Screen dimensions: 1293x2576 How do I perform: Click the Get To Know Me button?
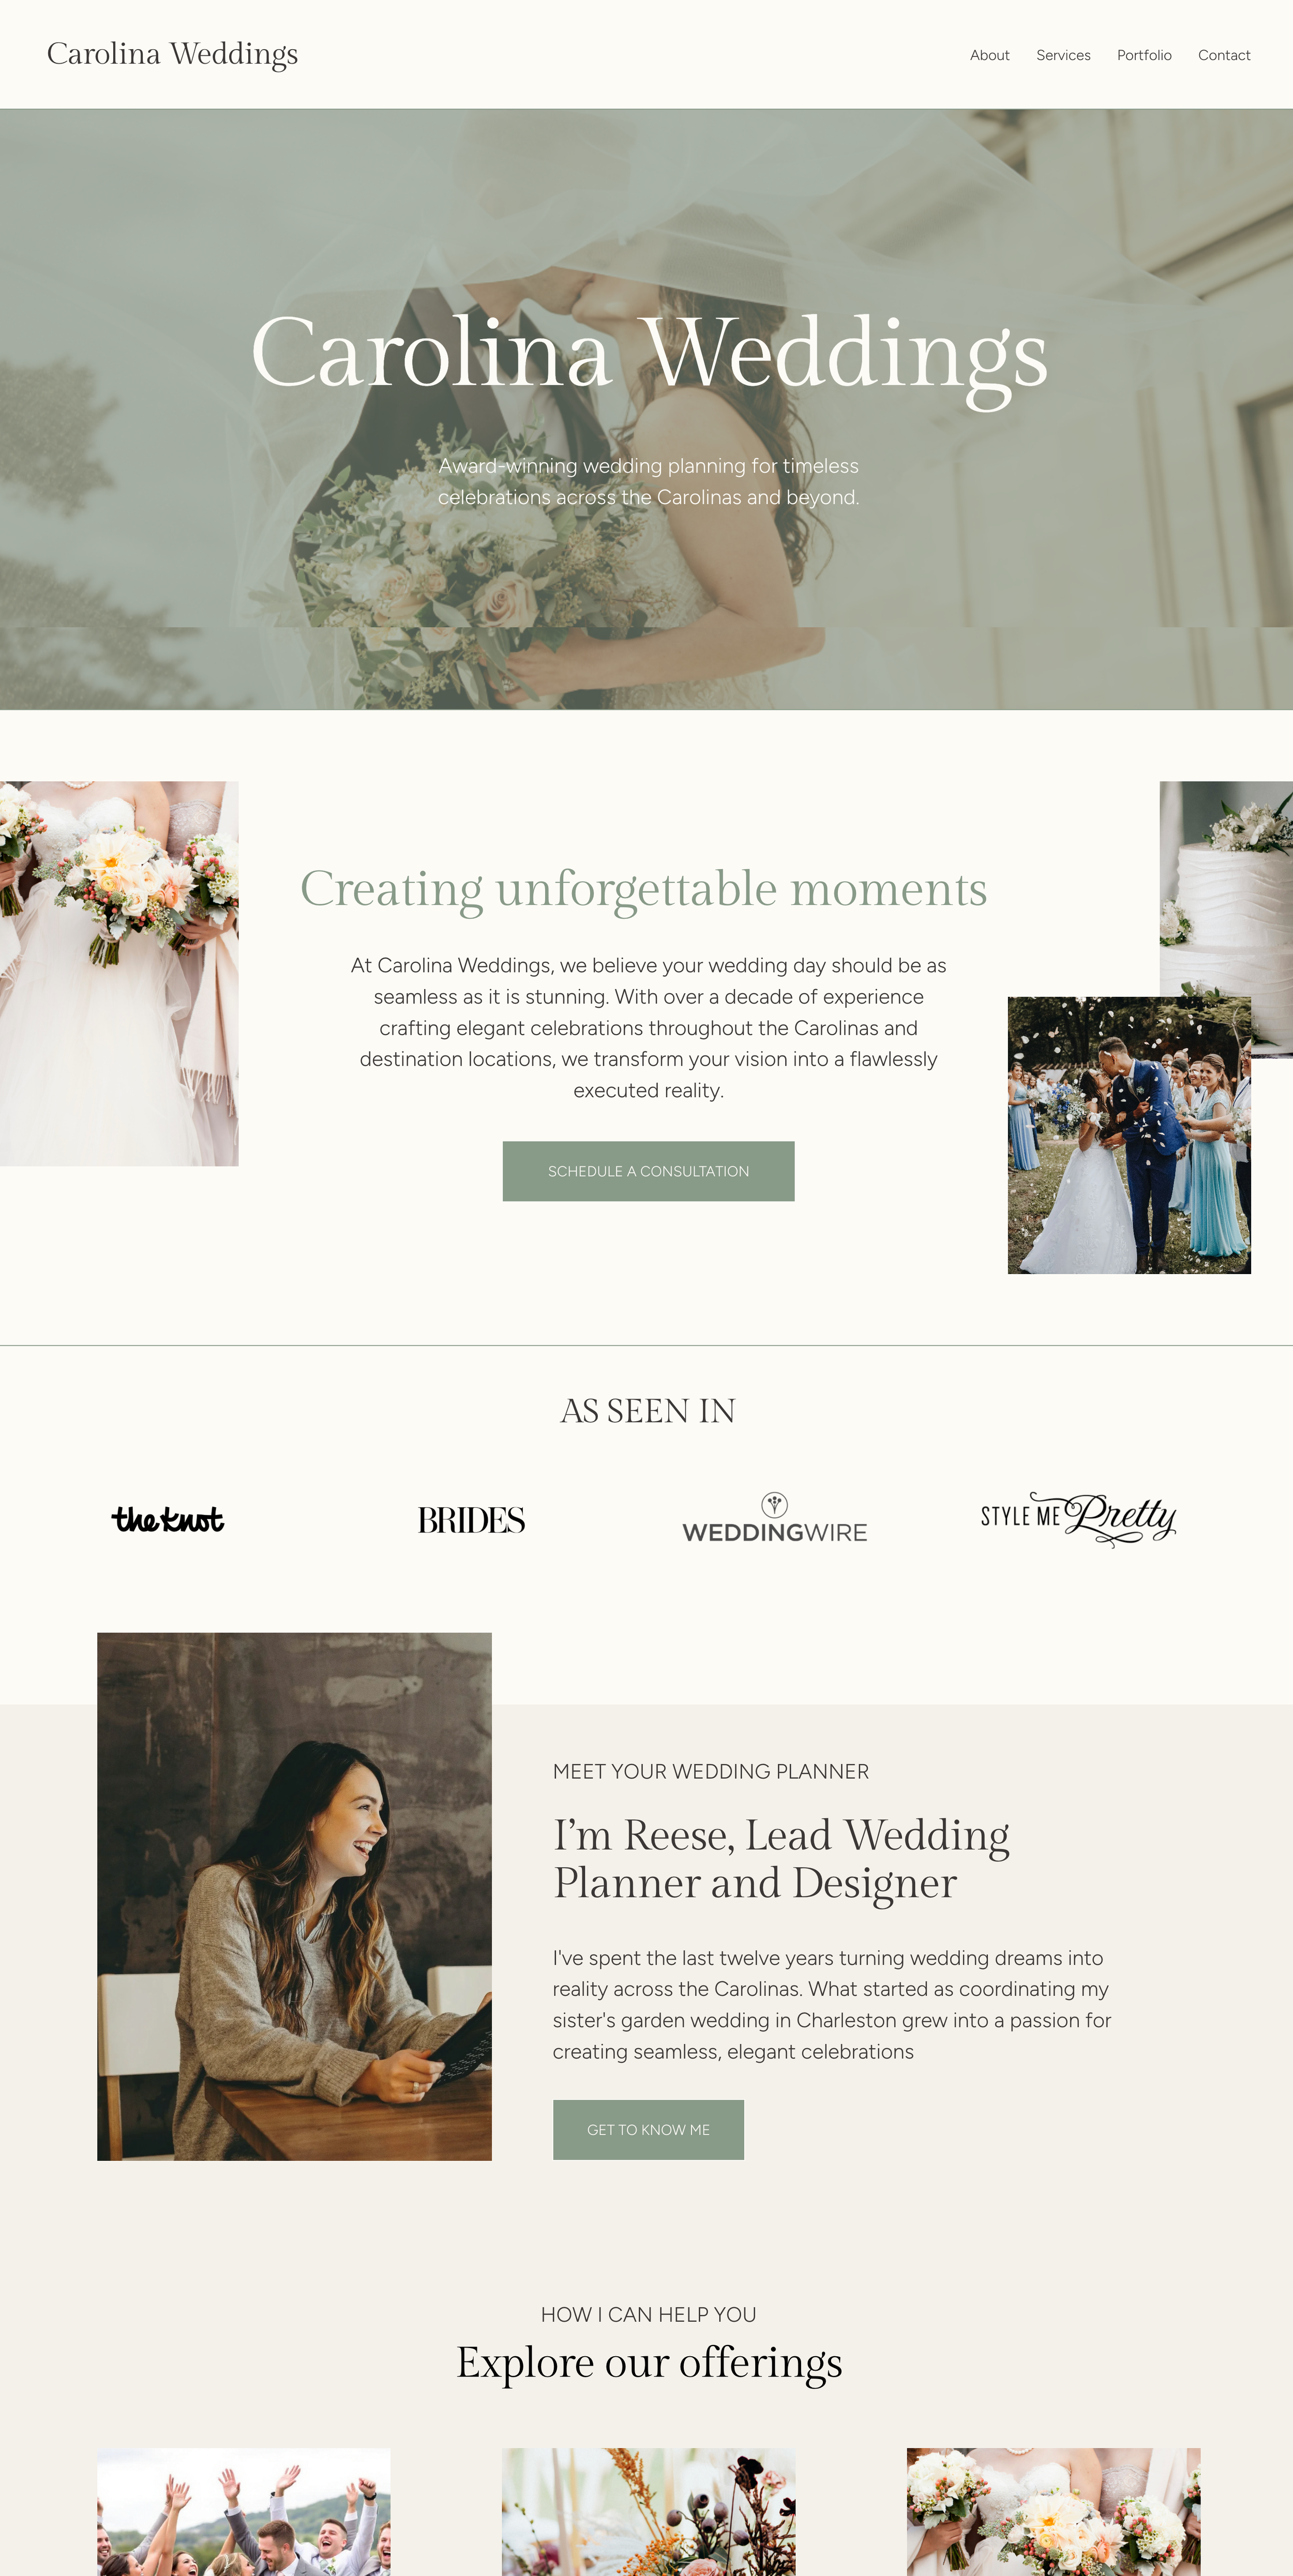648,2129
